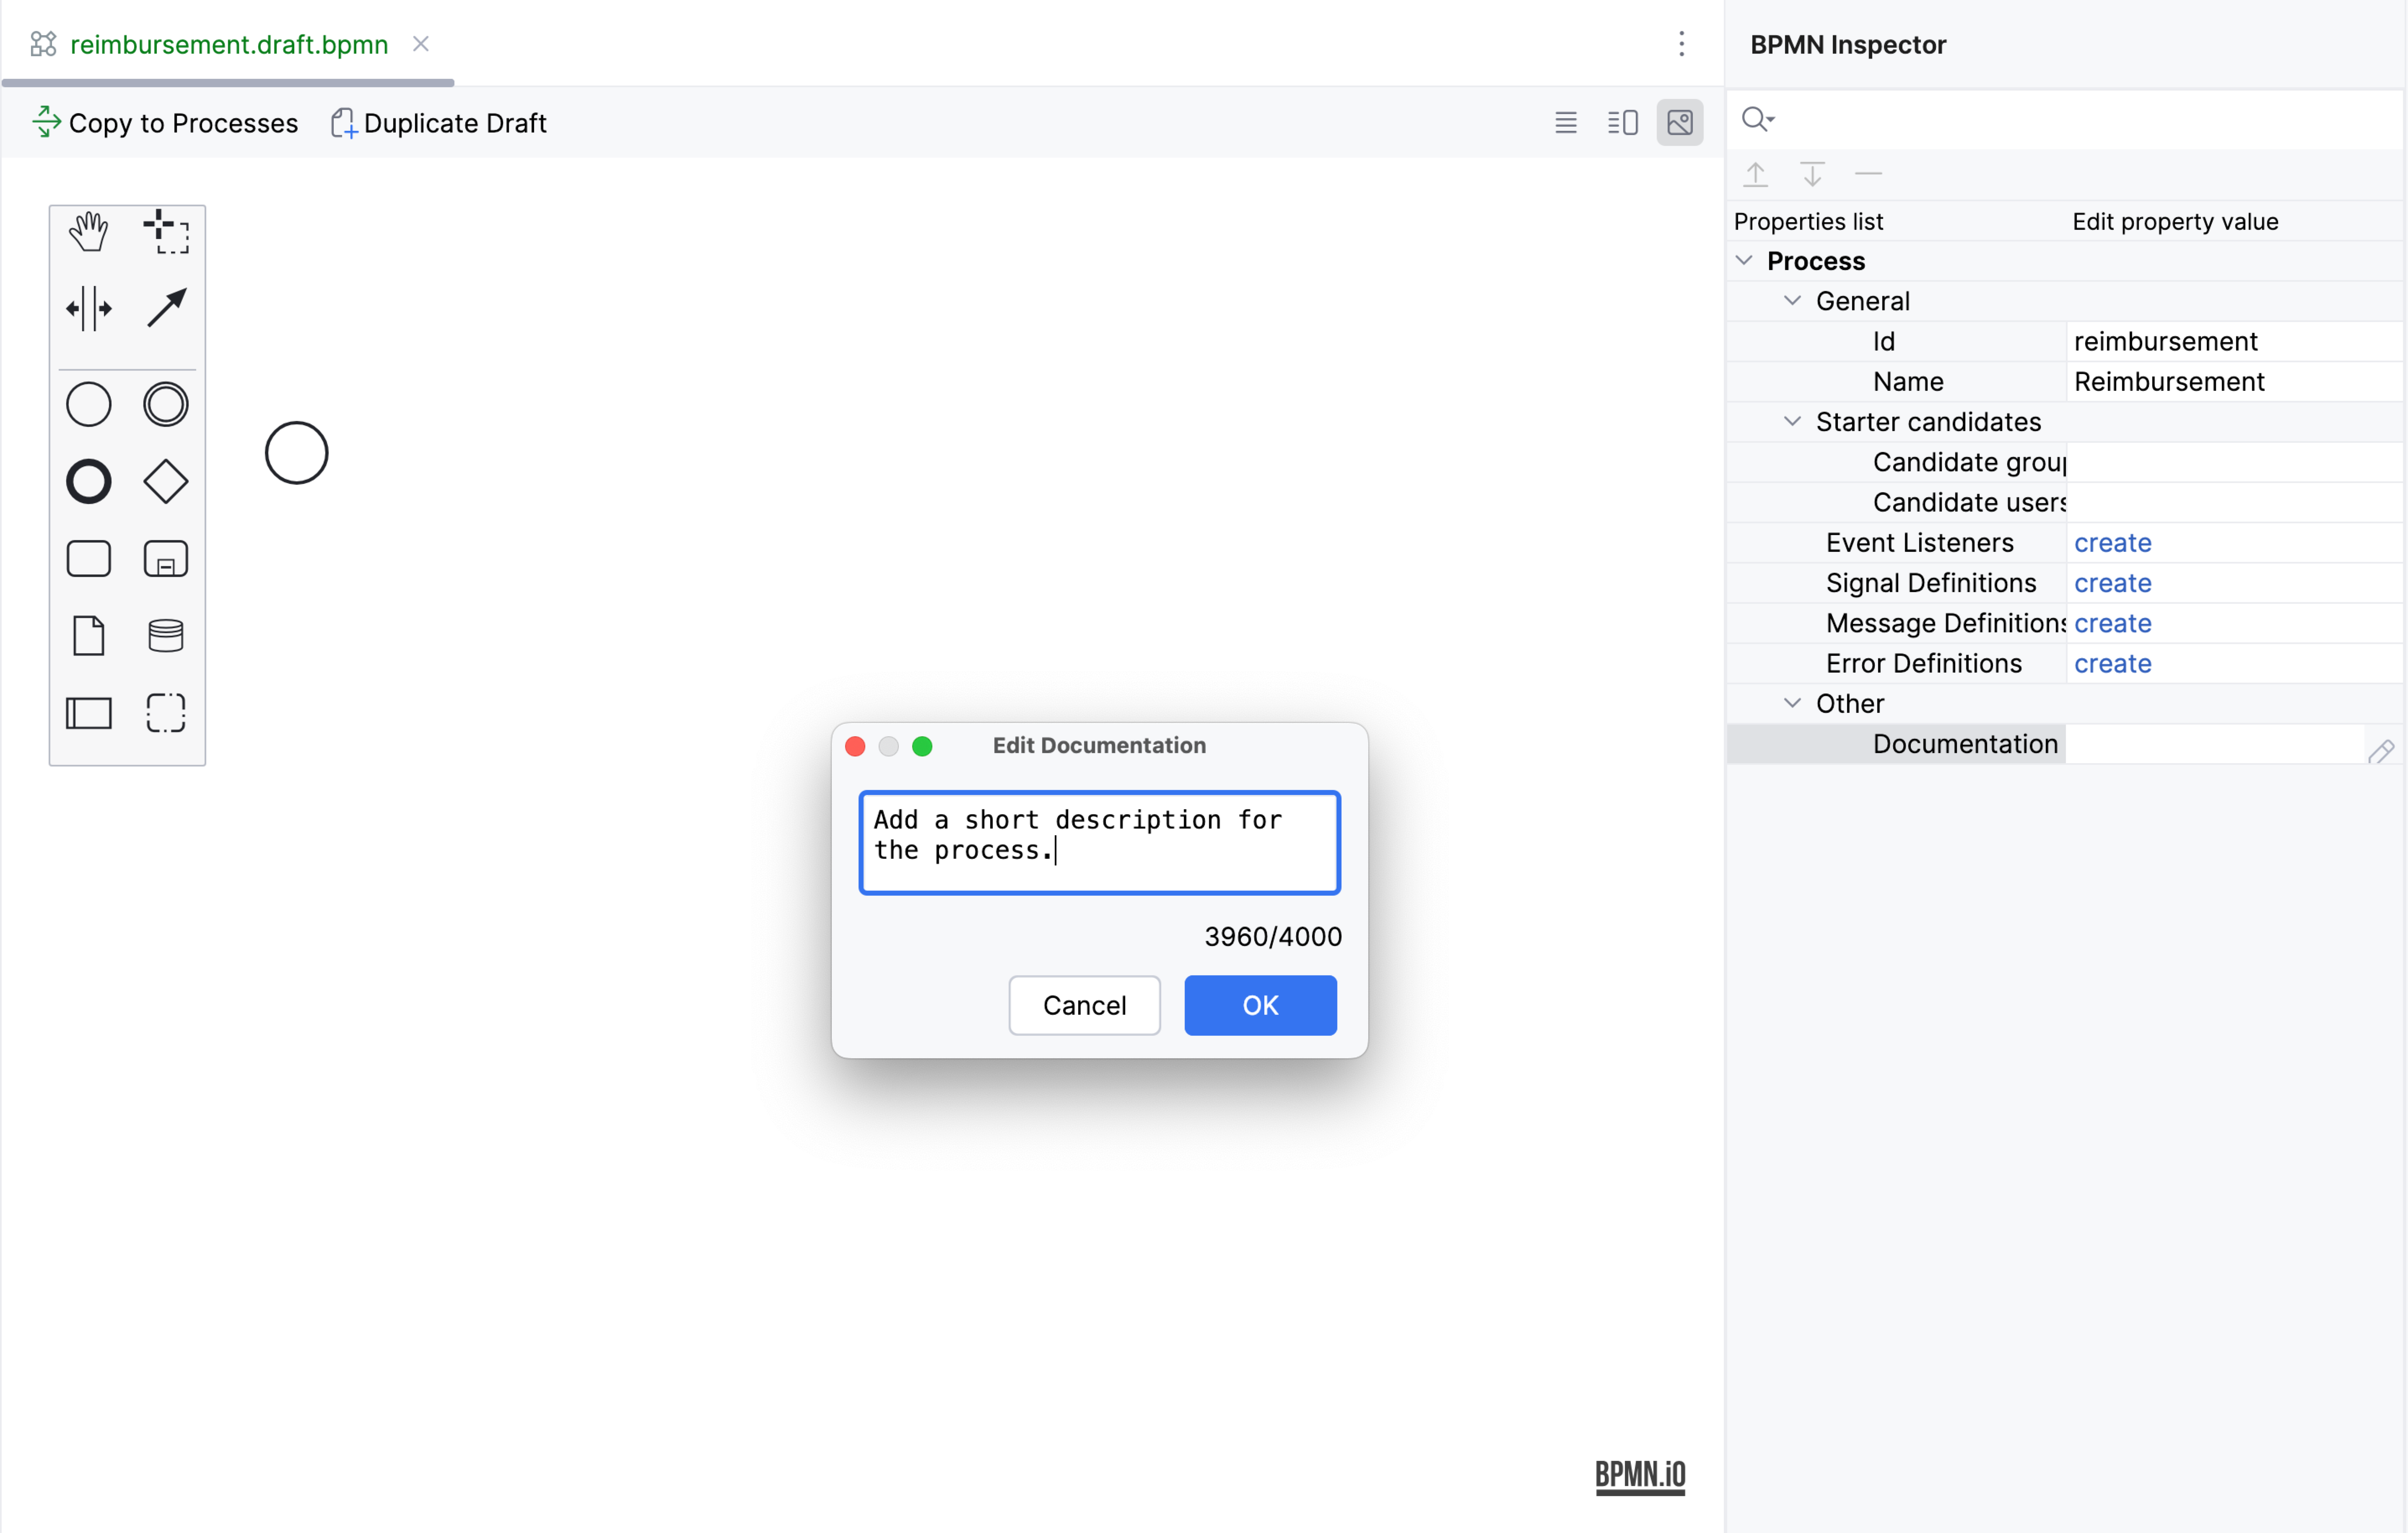This screenshot has height=1533, width=2408.
Task: Select the hand tool in palette
Action: (x=88, y=232)
